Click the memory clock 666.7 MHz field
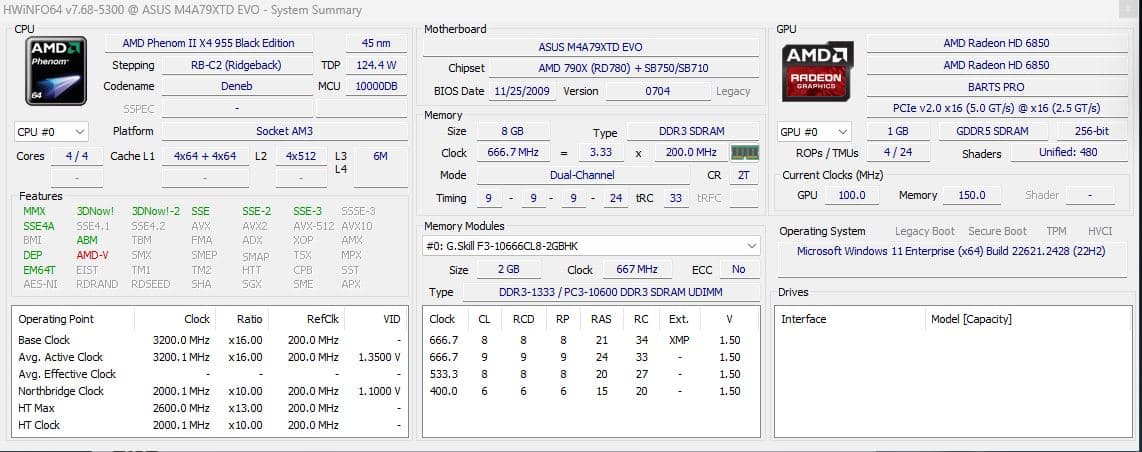This screenshot has width=1142, height=452. pyautogui.click(x=512, y=153)
